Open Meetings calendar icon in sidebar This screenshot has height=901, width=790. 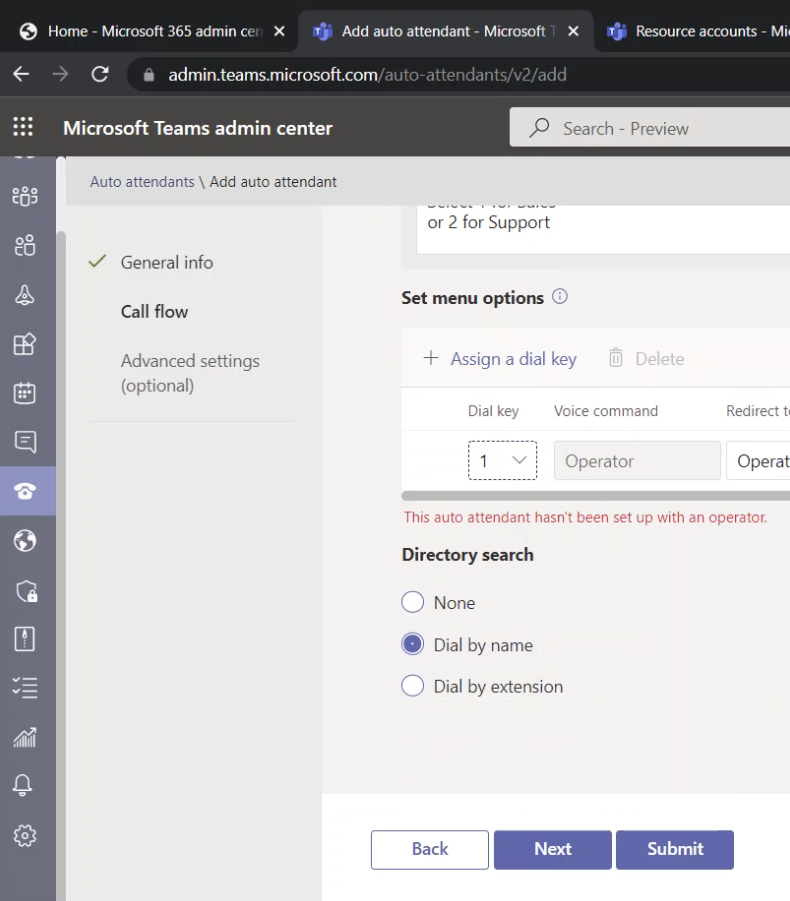coord(25,392)
